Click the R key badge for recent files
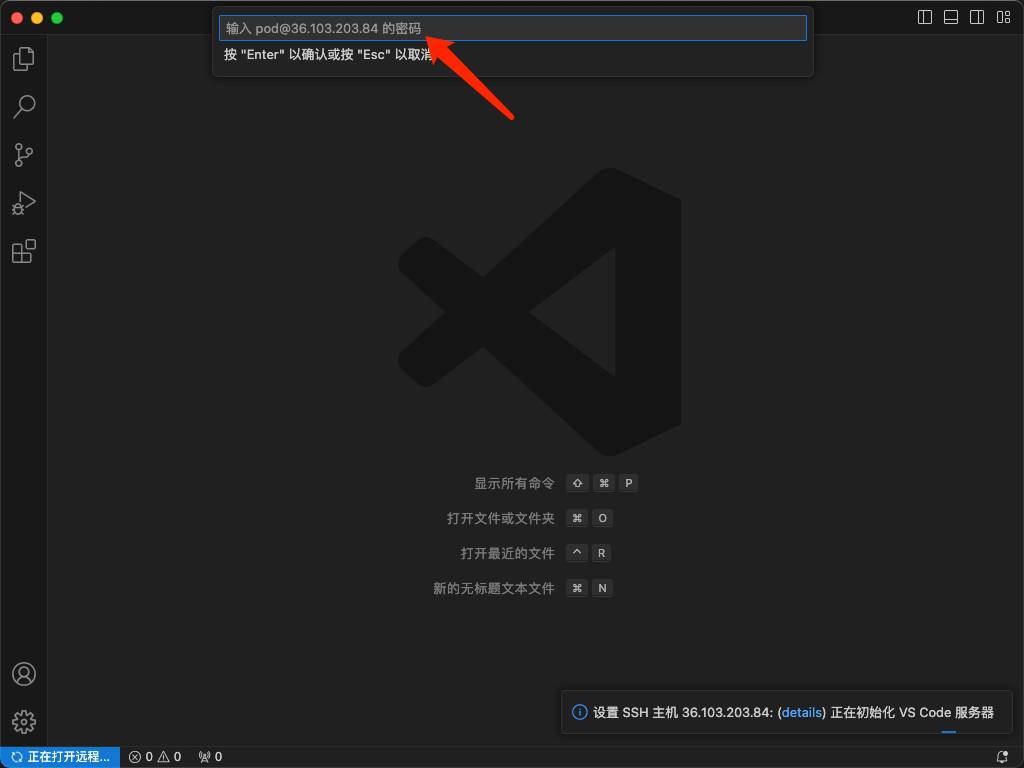Viewport: 1024px width, 768px height. (x=601, y=553)
